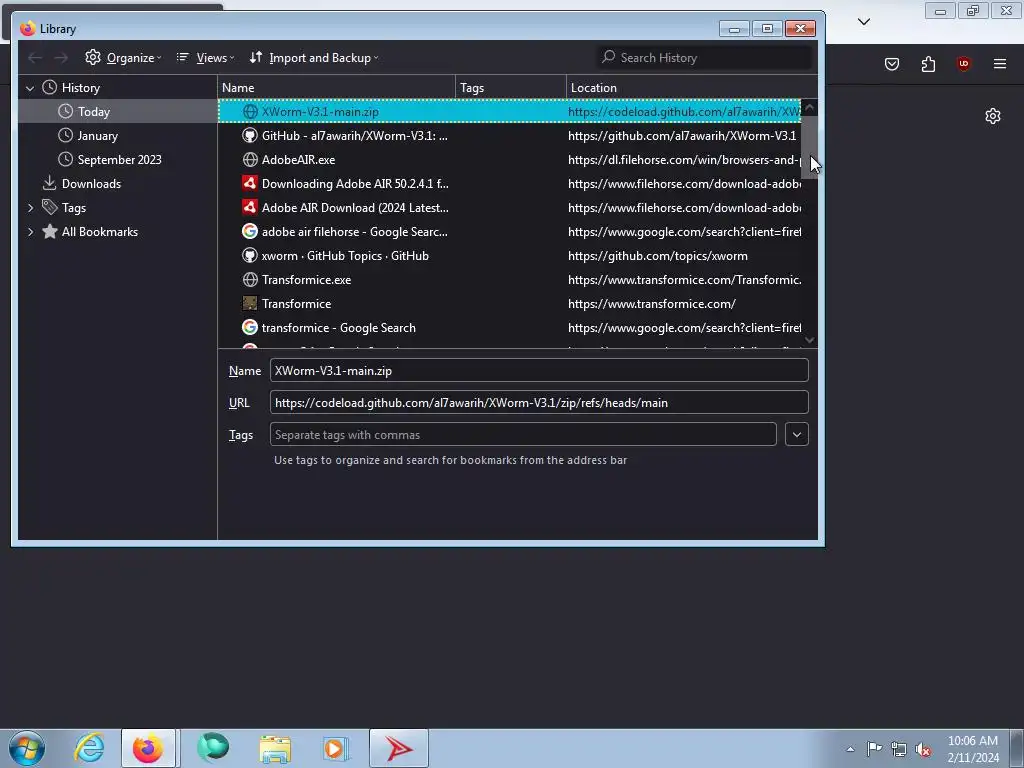
Task: Open network status tray icon
Action: click(x=899, y=749)
